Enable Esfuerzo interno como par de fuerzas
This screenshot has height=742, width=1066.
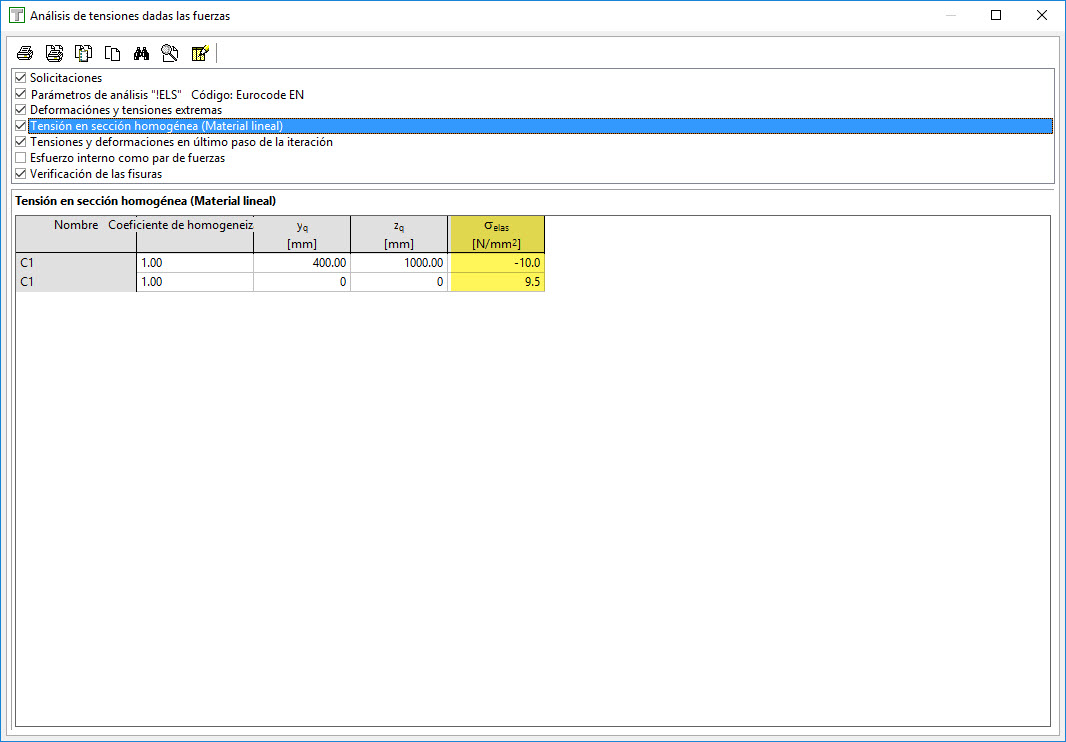21,158
